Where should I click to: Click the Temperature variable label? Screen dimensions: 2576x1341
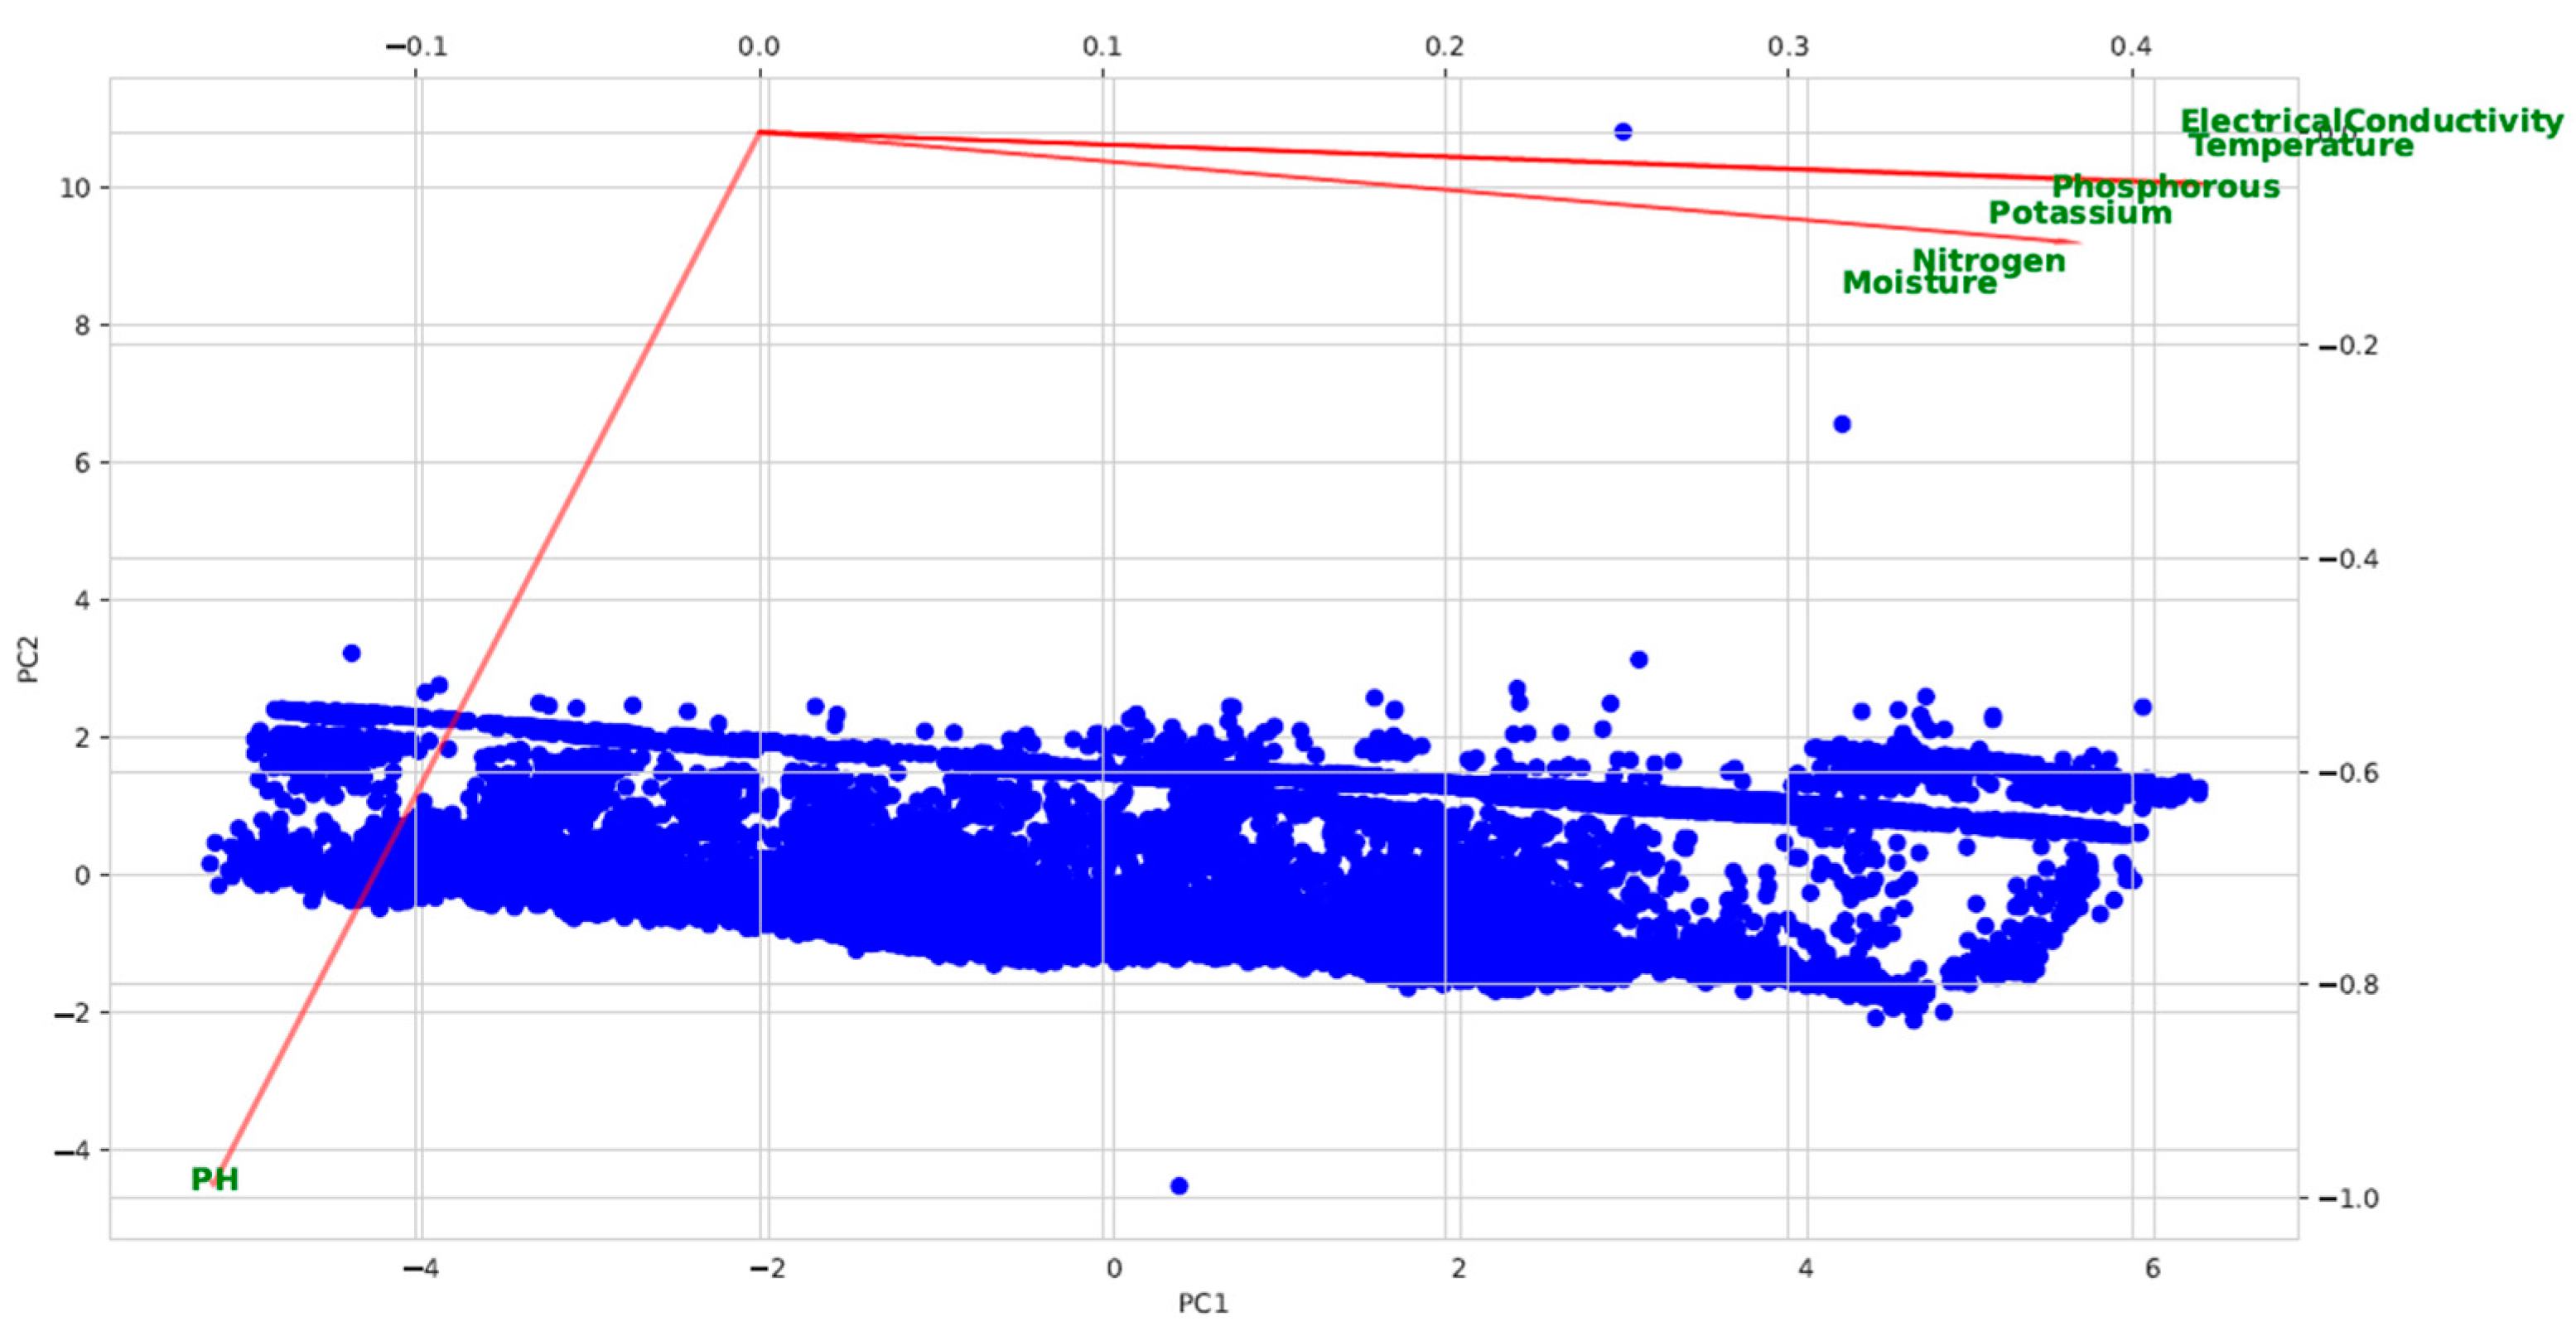(x=2301, y=146)
